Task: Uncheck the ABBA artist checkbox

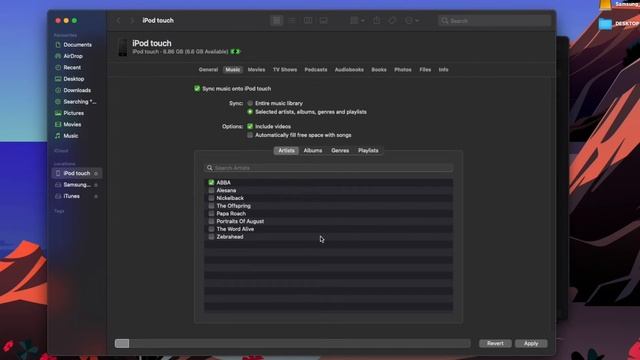Action: [x=211, y=182]
